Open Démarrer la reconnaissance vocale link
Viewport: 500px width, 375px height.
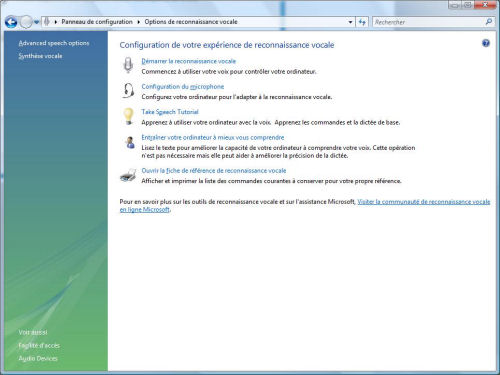coord(188,61)
